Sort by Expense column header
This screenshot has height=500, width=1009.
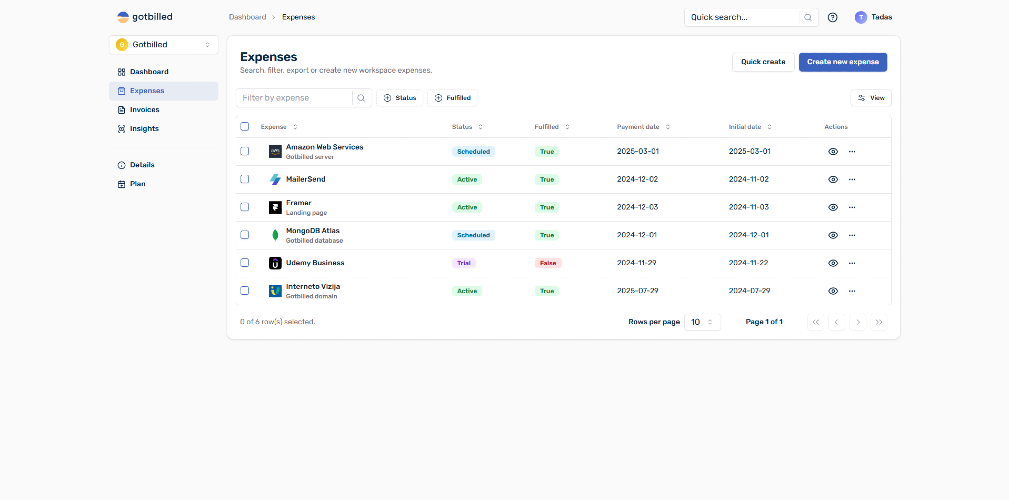(279, 127)
